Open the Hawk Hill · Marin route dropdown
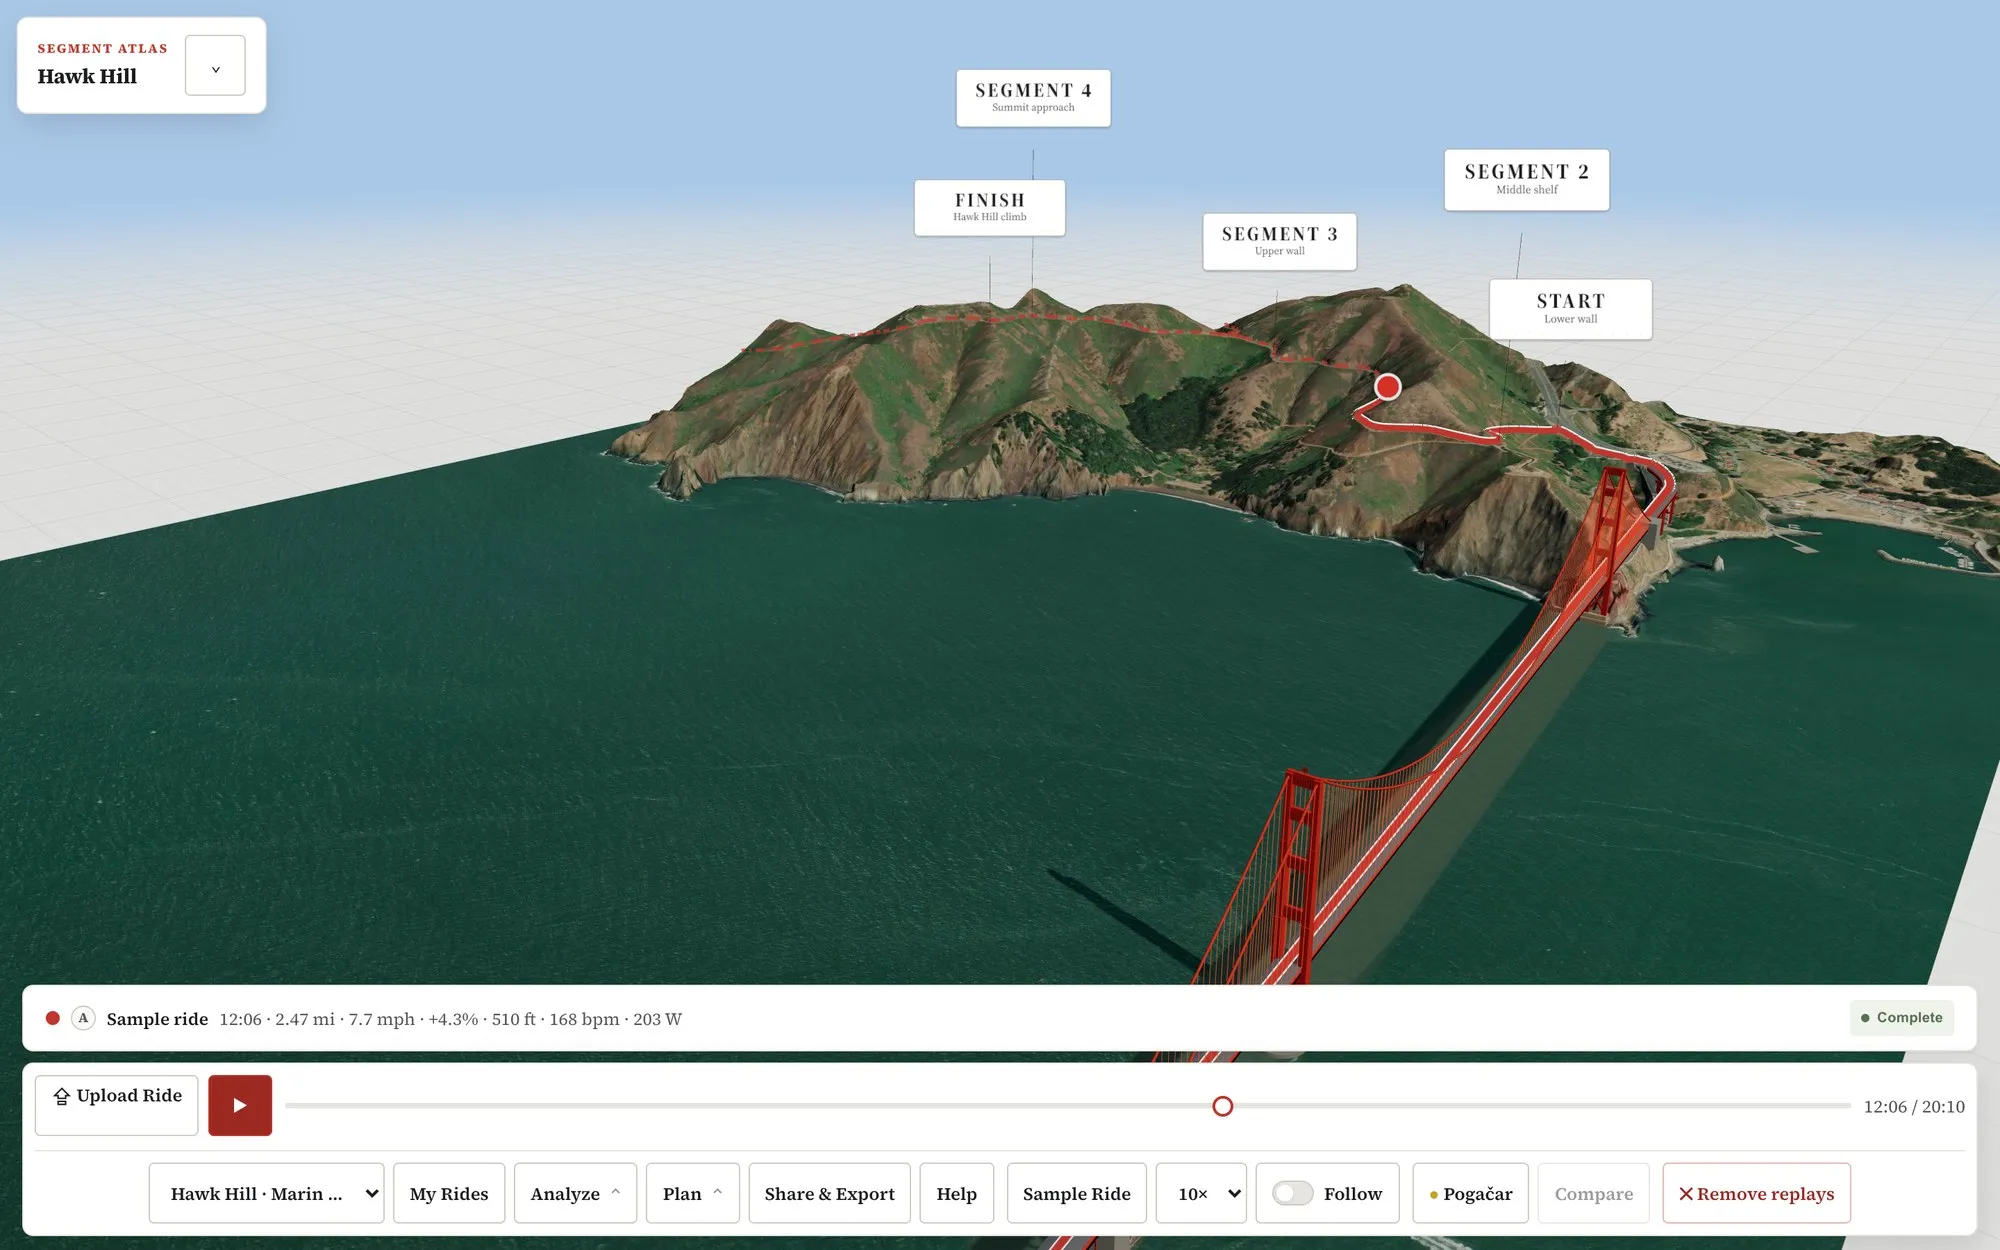 [266, 1193]
